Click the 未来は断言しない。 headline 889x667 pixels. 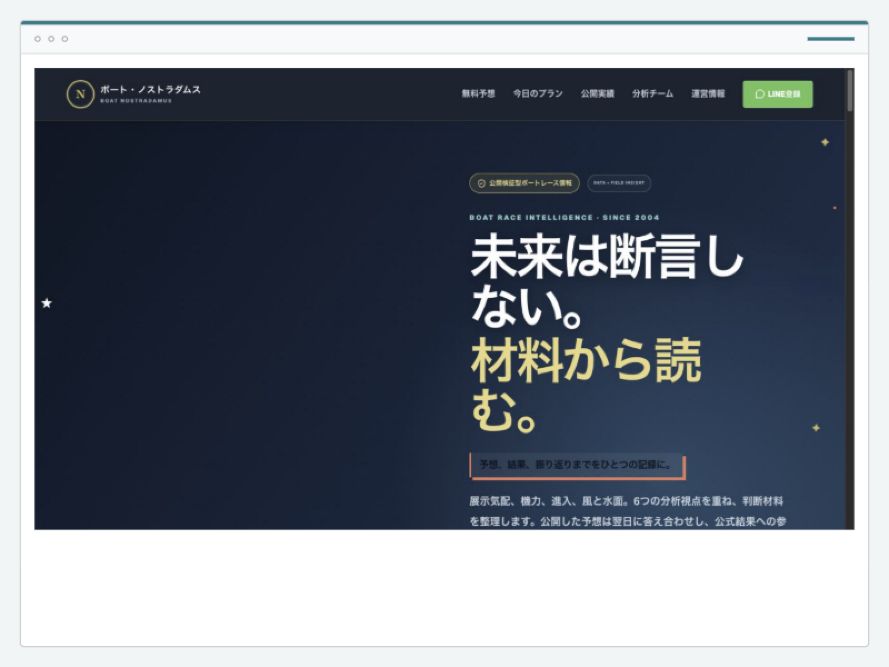point(607,281)
